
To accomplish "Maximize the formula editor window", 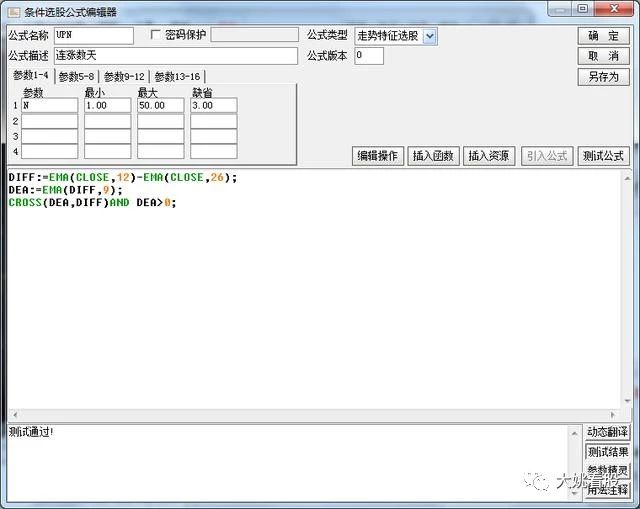I will point(583,9).
